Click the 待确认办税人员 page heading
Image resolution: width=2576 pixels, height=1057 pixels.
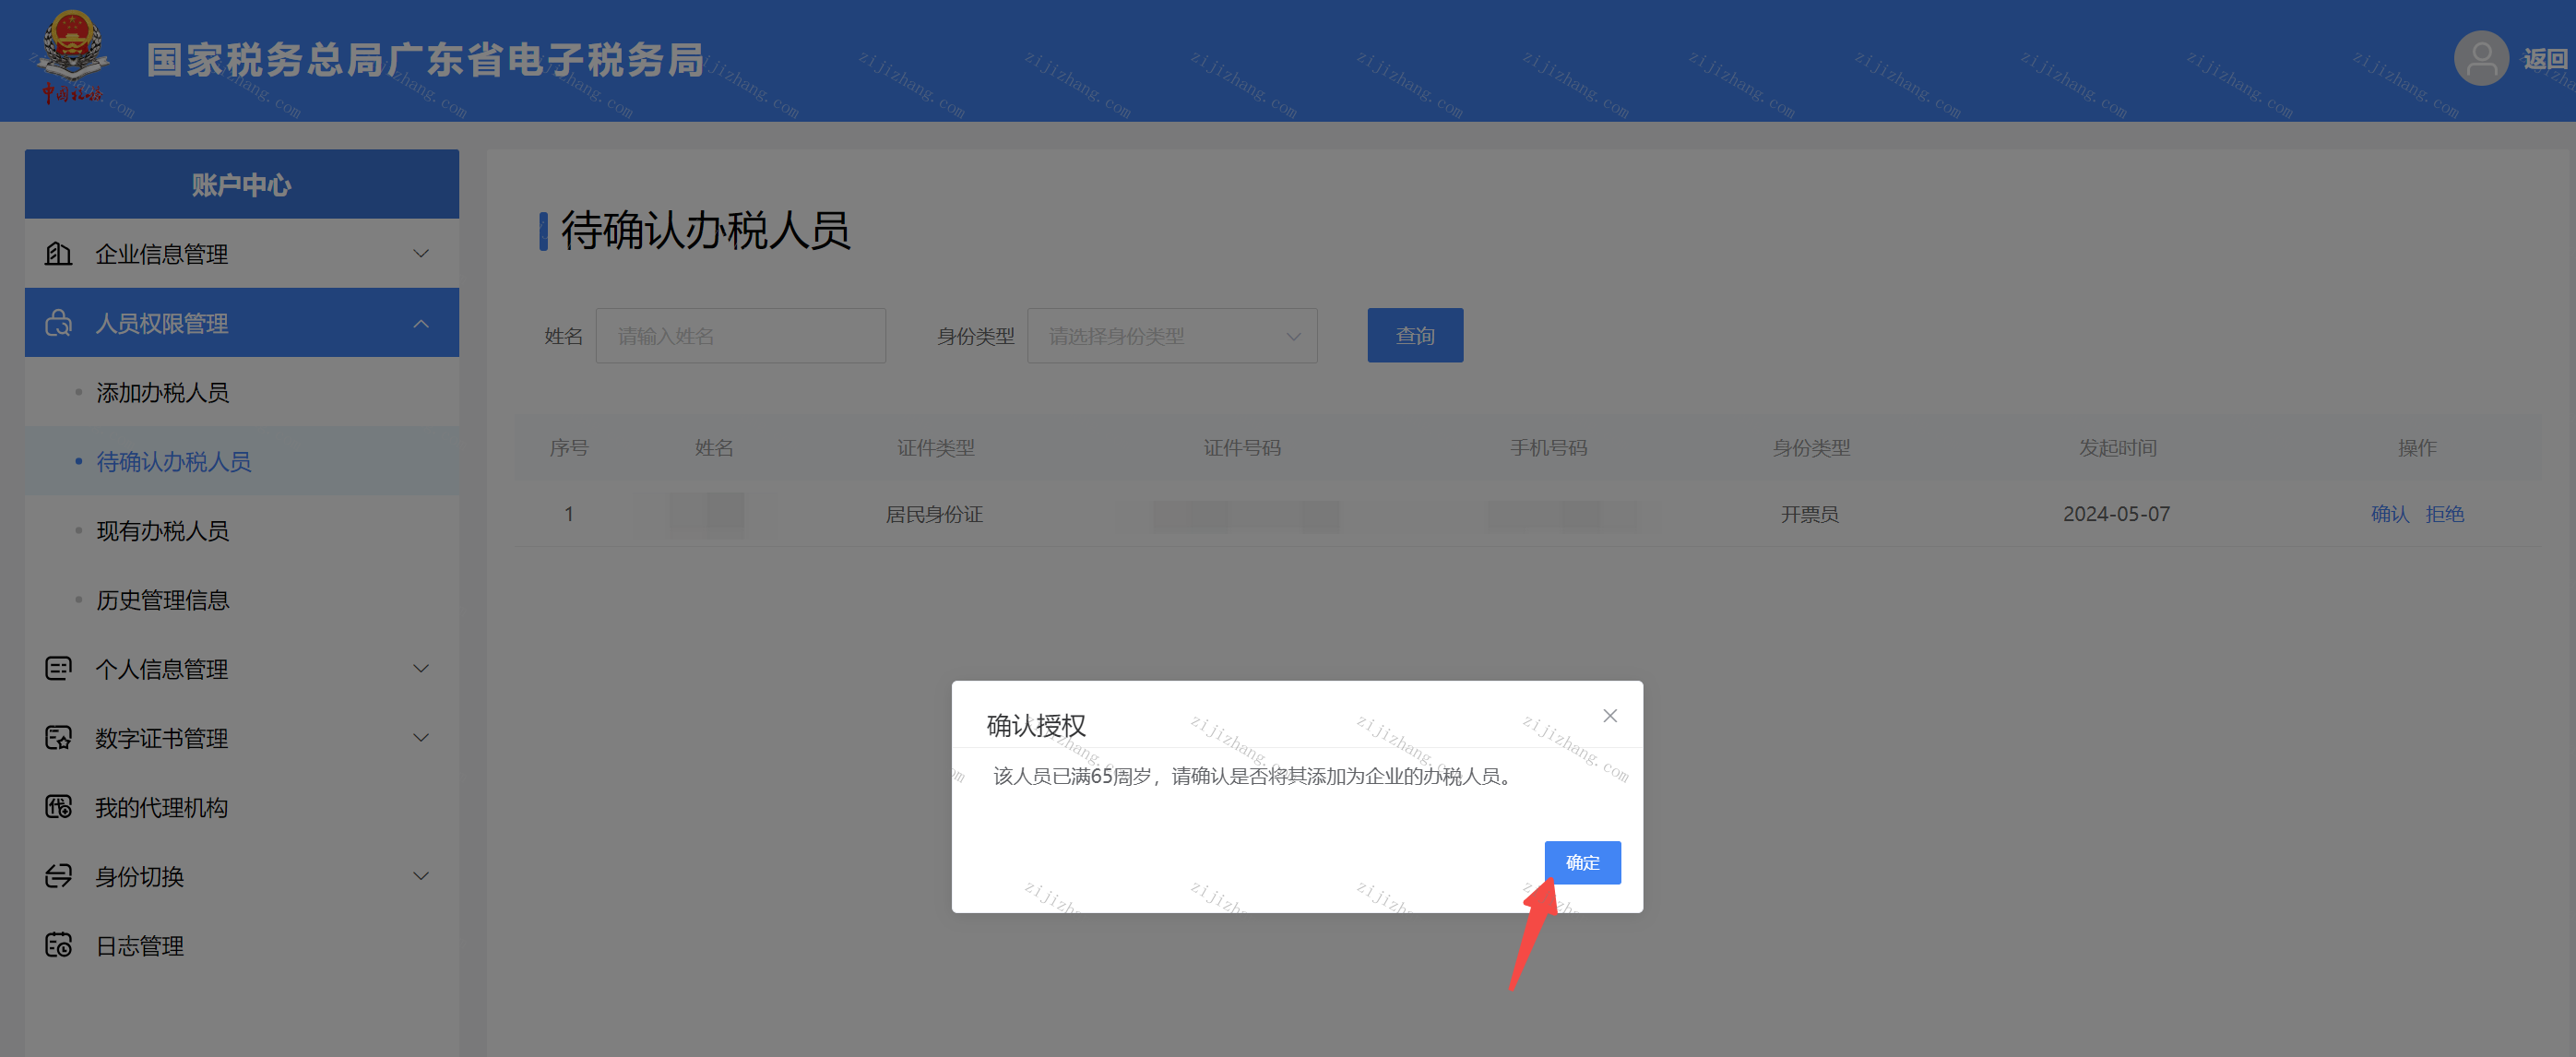click(x=705, y=230)
